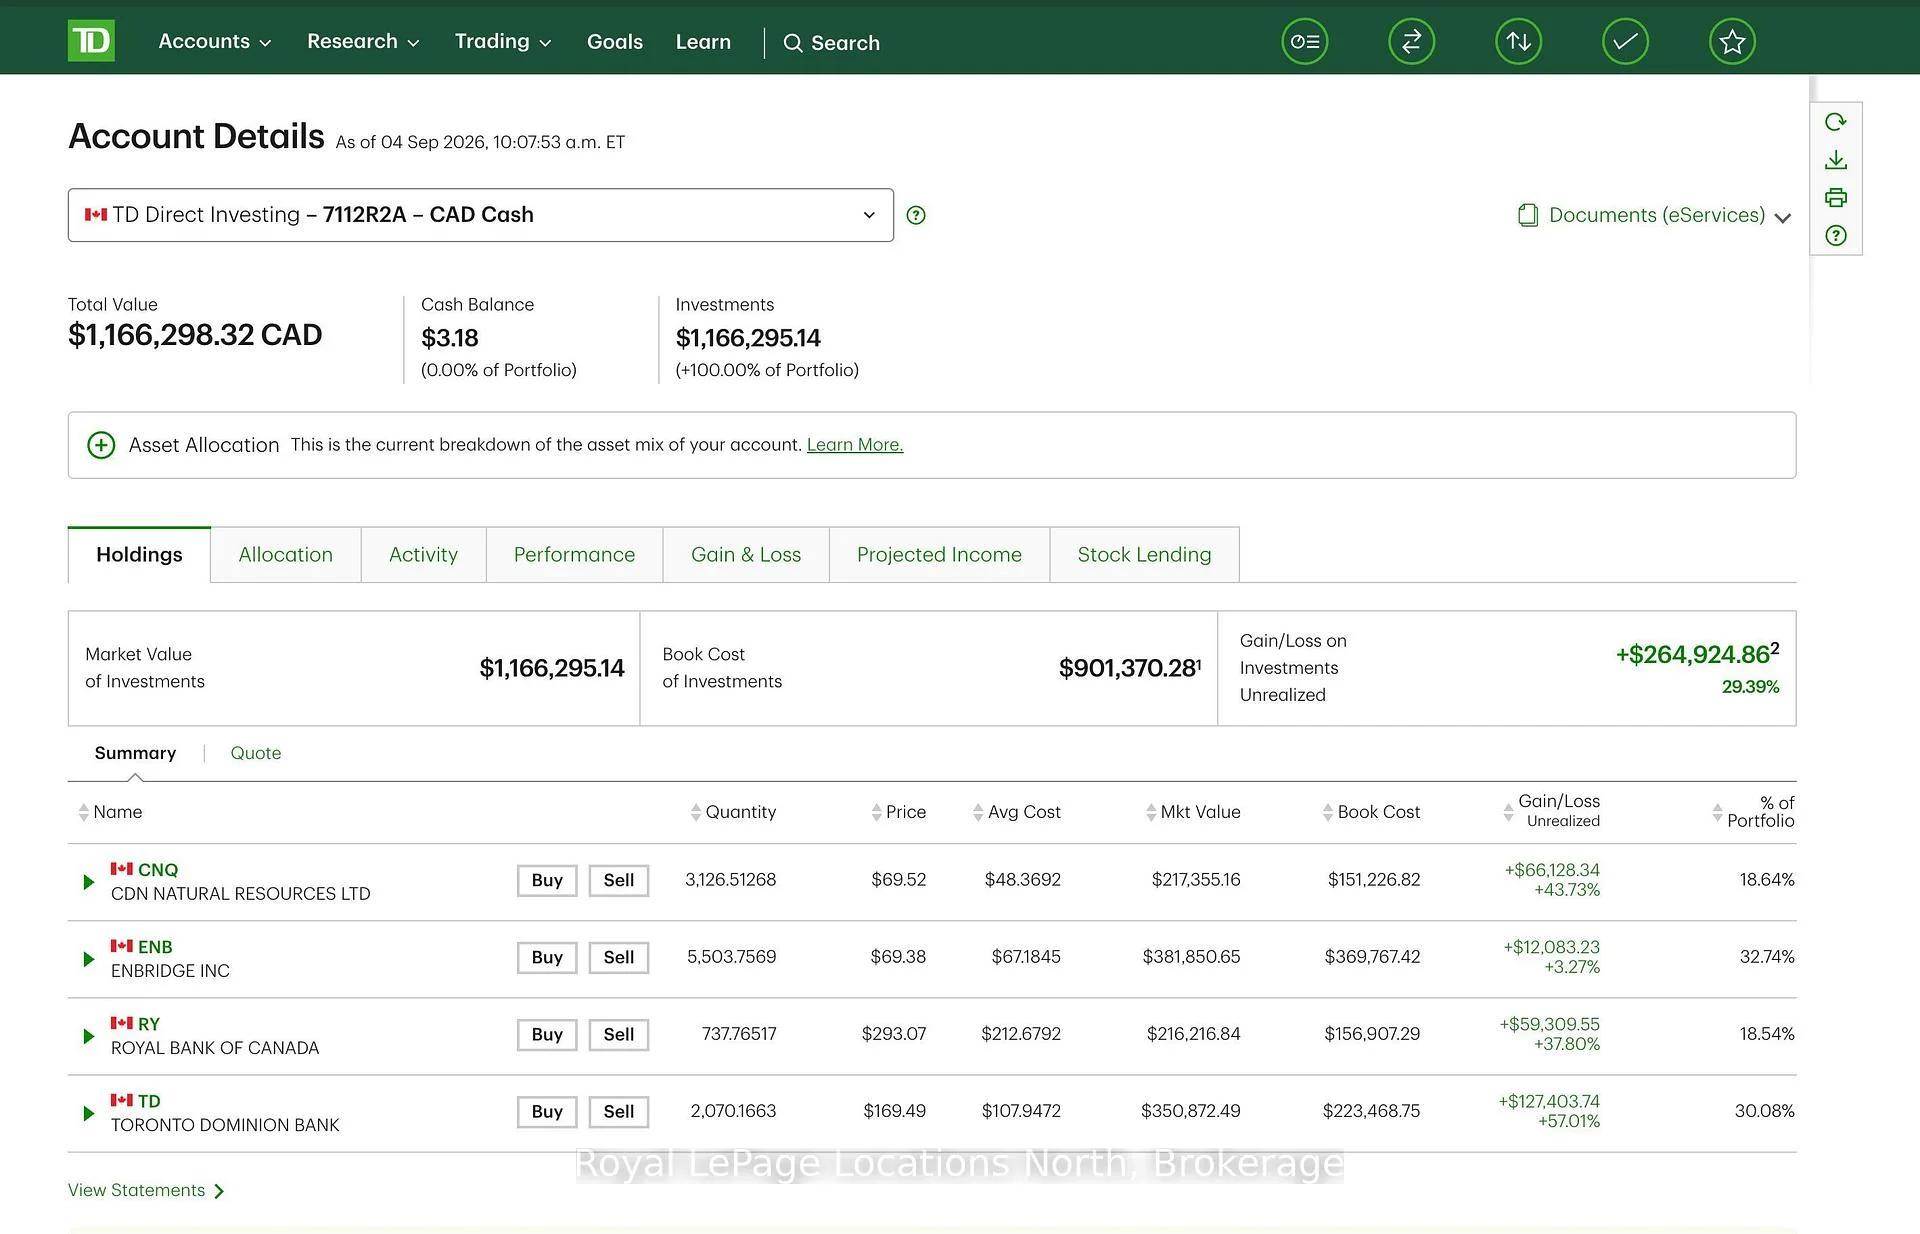Download account details using download icon
Viewport: 1920px width, 1234px height.
coord(1835,160)
